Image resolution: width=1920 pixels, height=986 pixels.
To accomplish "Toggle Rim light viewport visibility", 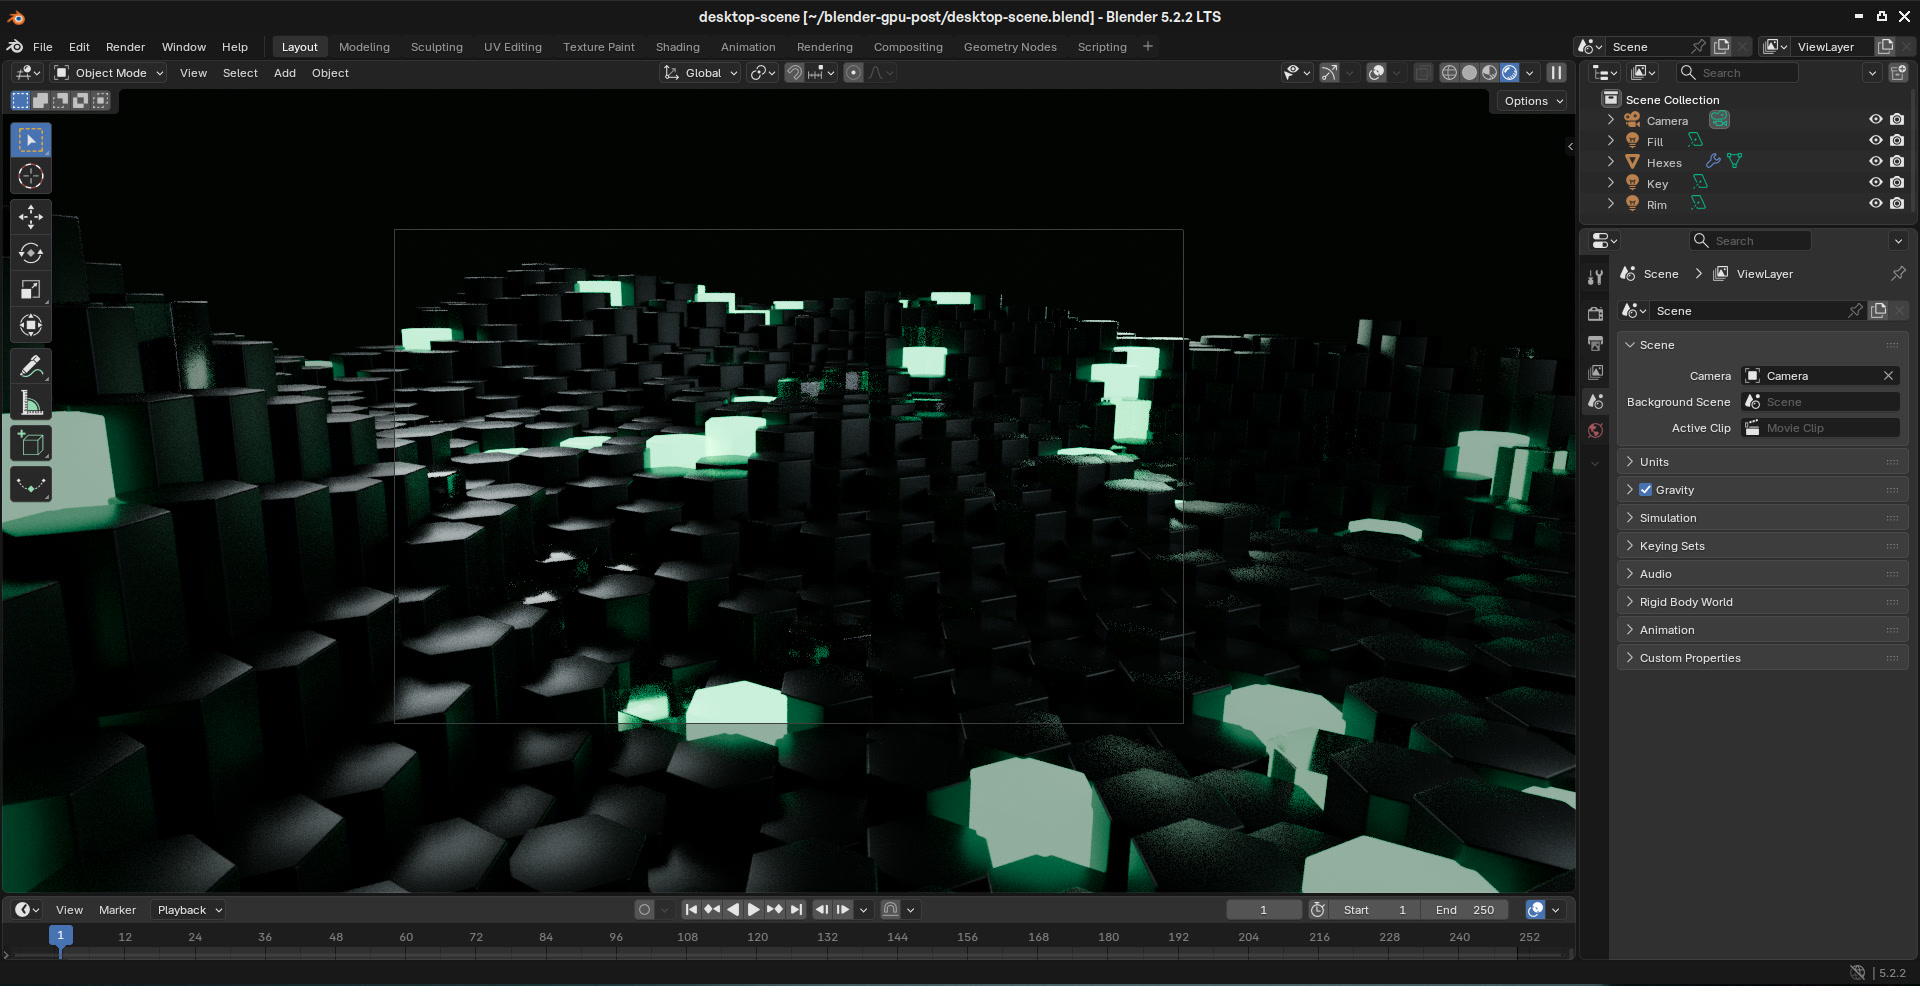I will (x=1876, y=204).
